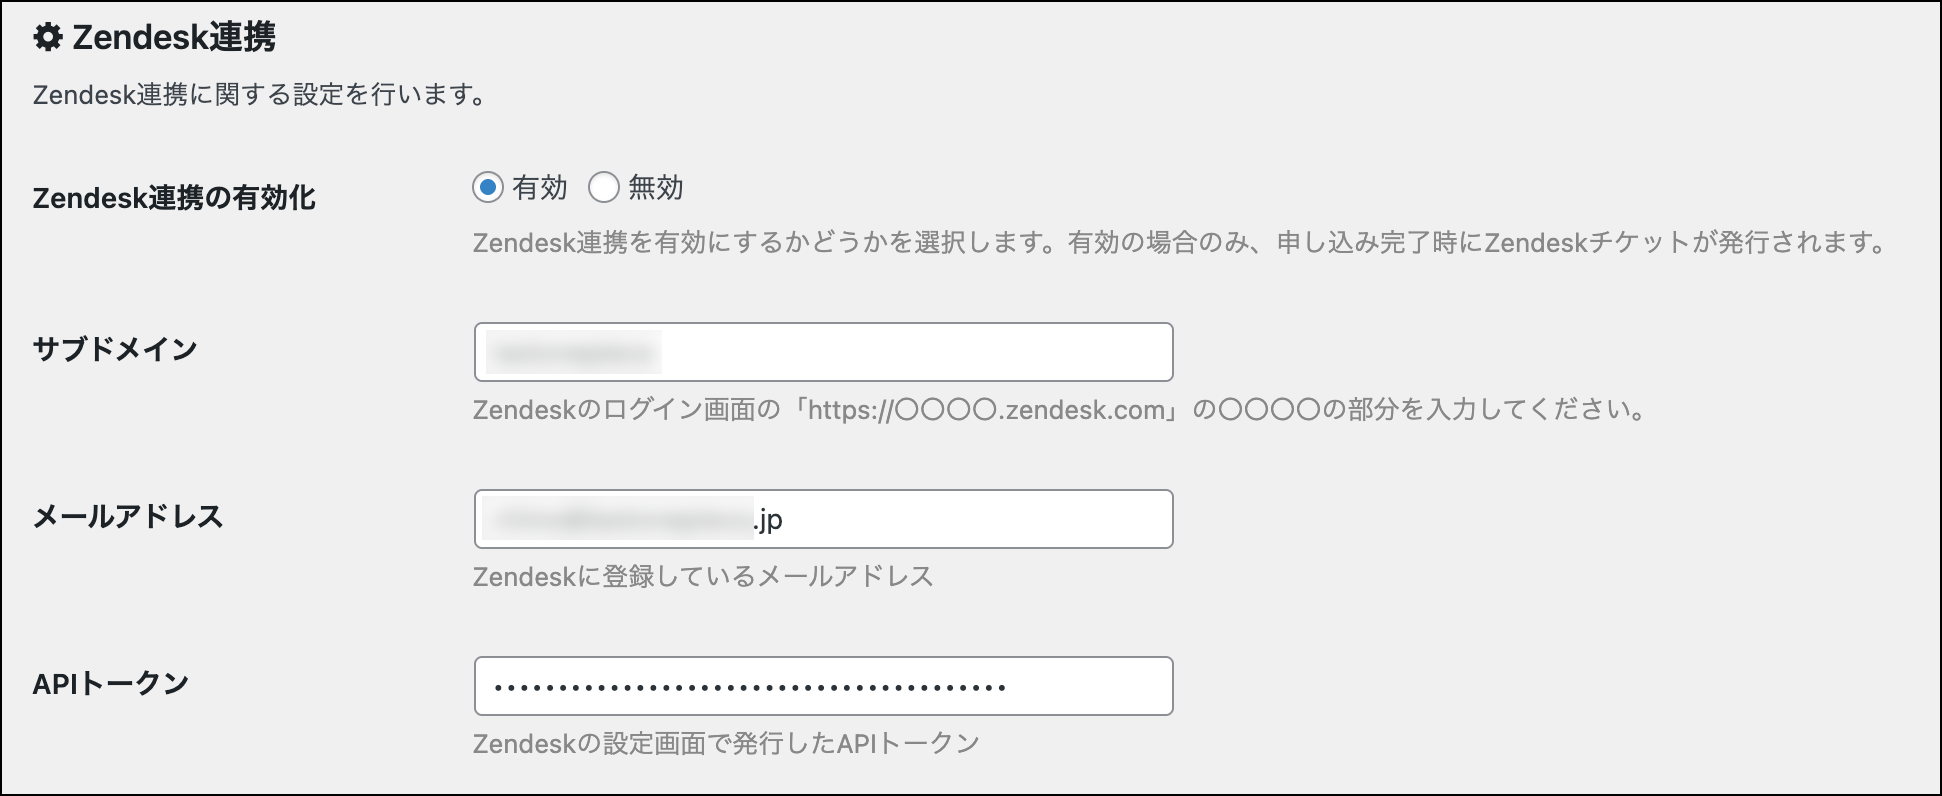The image size is (1942, 796).
Task: Click the サブドメイン field label
Action: (x=115, y=349)
